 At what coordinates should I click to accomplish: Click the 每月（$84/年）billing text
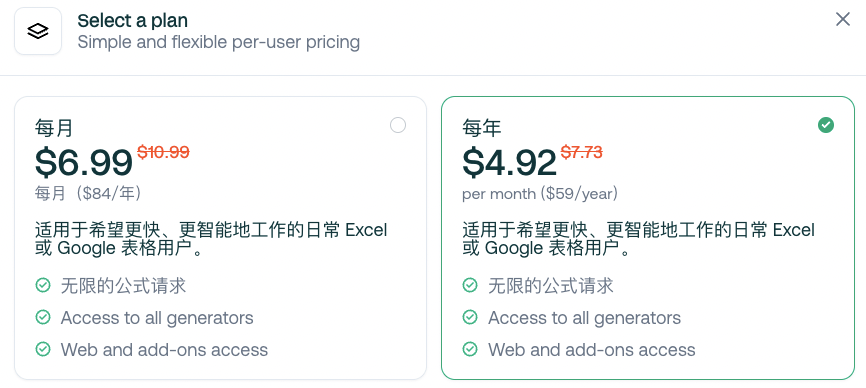pyautogui.click(x=88, y=193)
